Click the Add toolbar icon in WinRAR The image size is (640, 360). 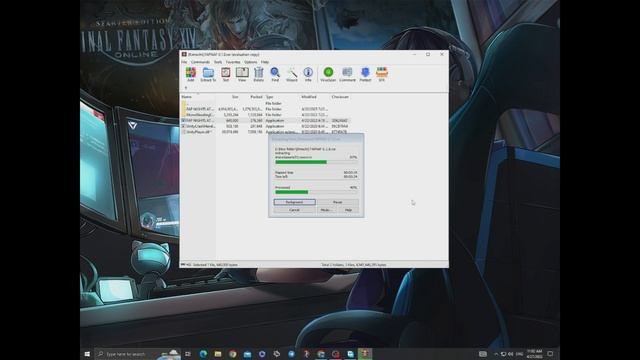(x=191, y=74)
